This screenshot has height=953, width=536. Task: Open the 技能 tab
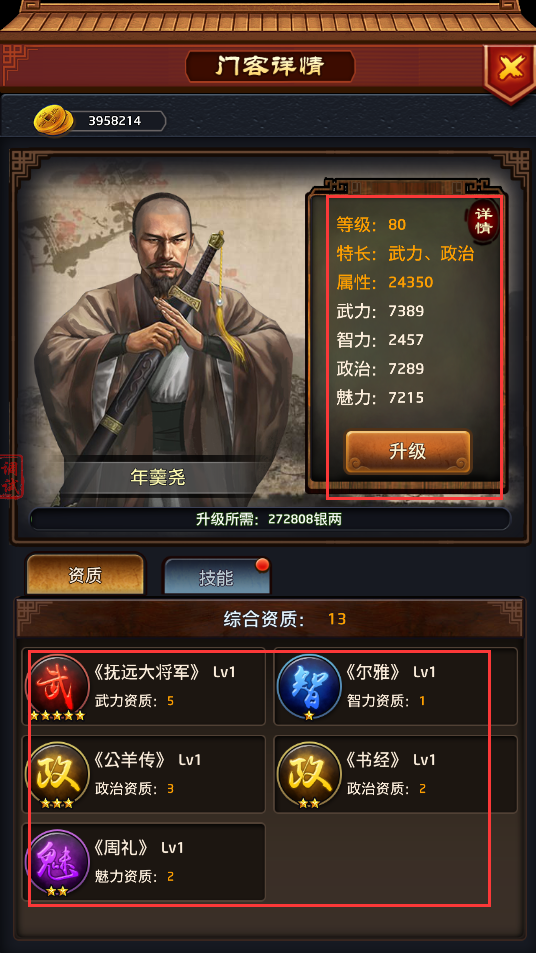coord(216,577)
